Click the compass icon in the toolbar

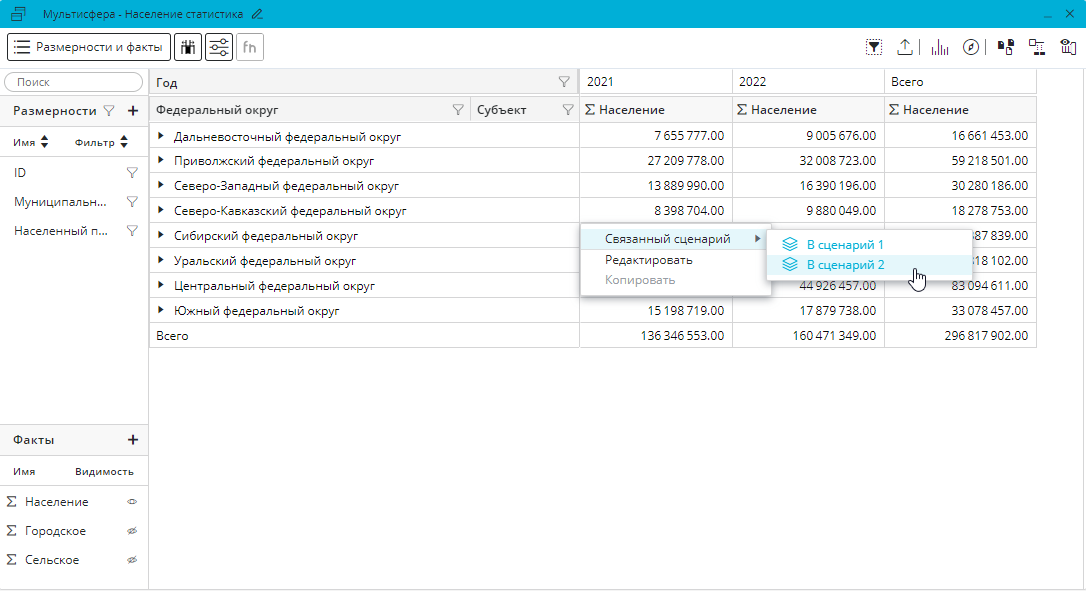(970, 47)
